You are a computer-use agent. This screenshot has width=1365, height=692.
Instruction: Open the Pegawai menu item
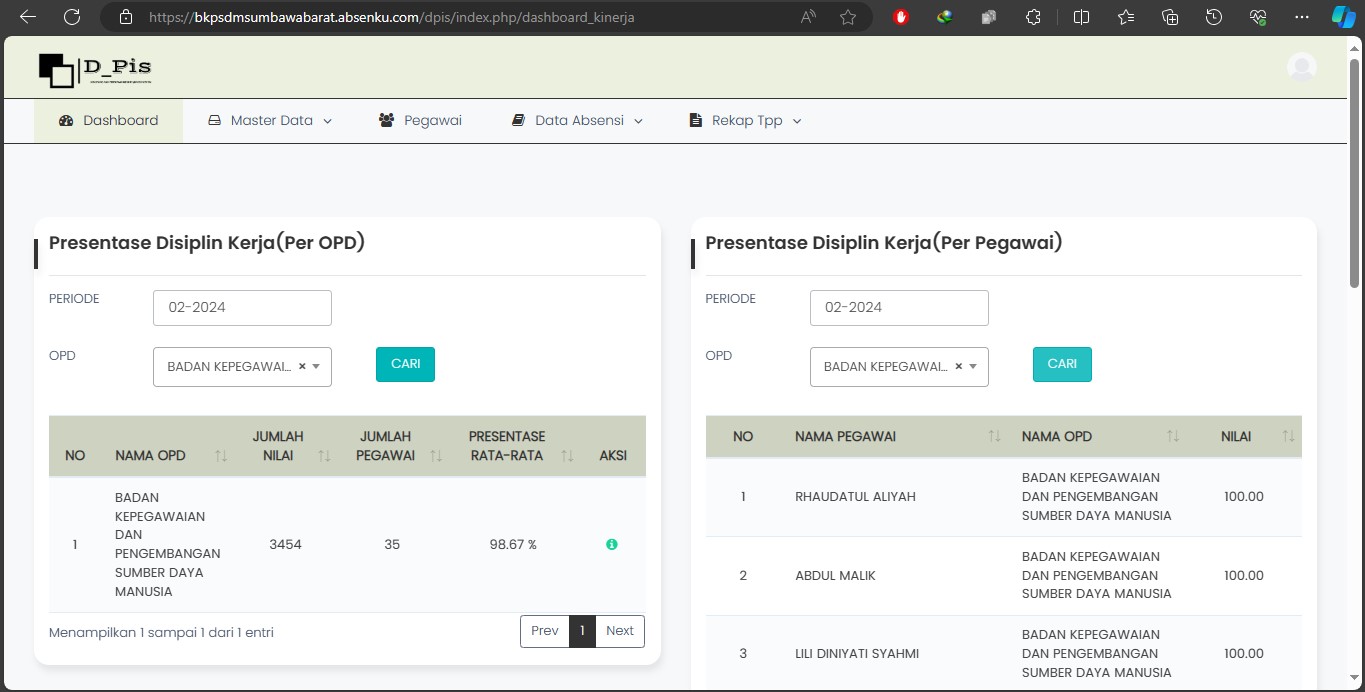420,121
